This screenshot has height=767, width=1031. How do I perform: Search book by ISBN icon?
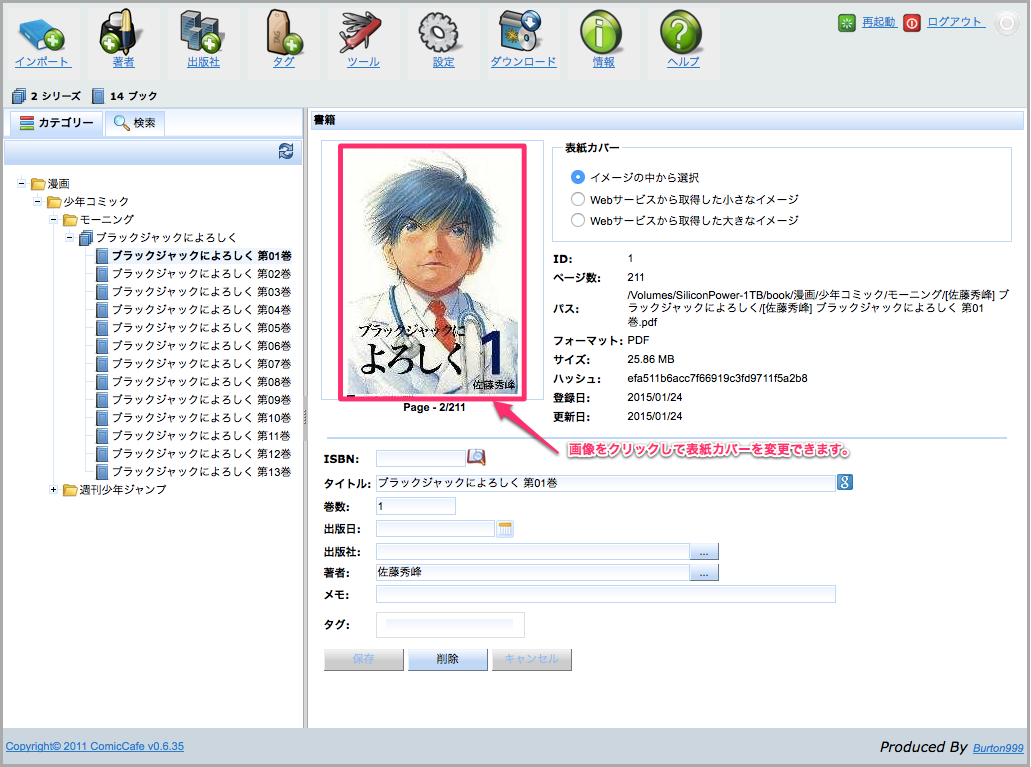[x=476, y=457]
